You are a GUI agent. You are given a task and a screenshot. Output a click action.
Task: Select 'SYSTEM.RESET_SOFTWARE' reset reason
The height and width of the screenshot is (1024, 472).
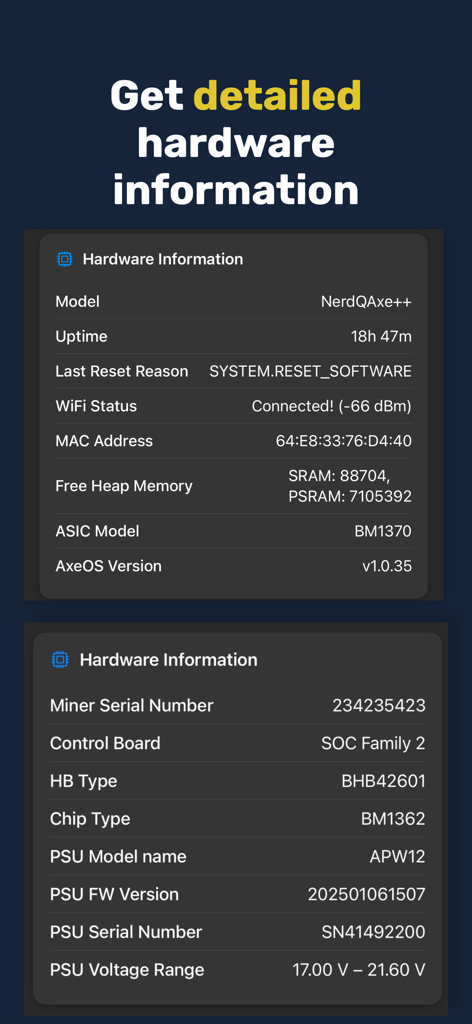point(310,372)
